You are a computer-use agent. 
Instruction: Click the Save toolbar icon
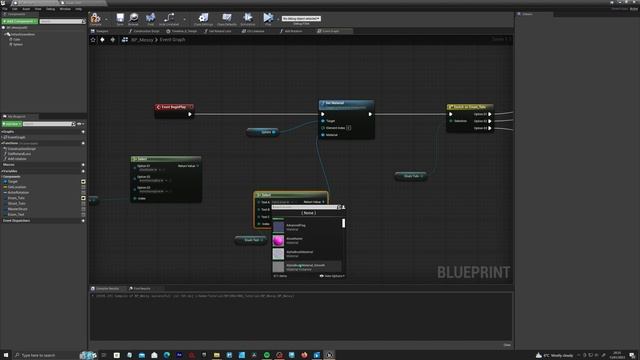click(x=120, y=18)
